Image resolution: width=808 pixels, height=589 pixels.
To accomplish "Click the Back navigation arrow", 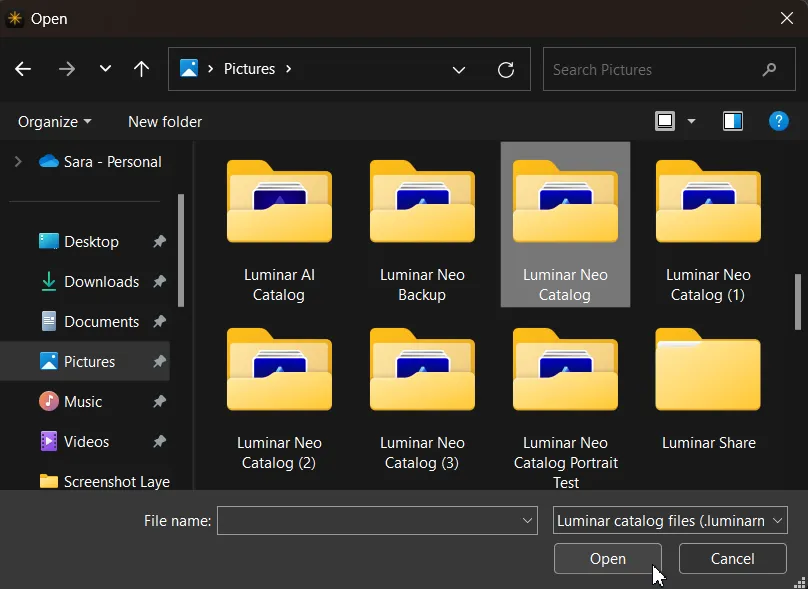I will pos(23,69).
